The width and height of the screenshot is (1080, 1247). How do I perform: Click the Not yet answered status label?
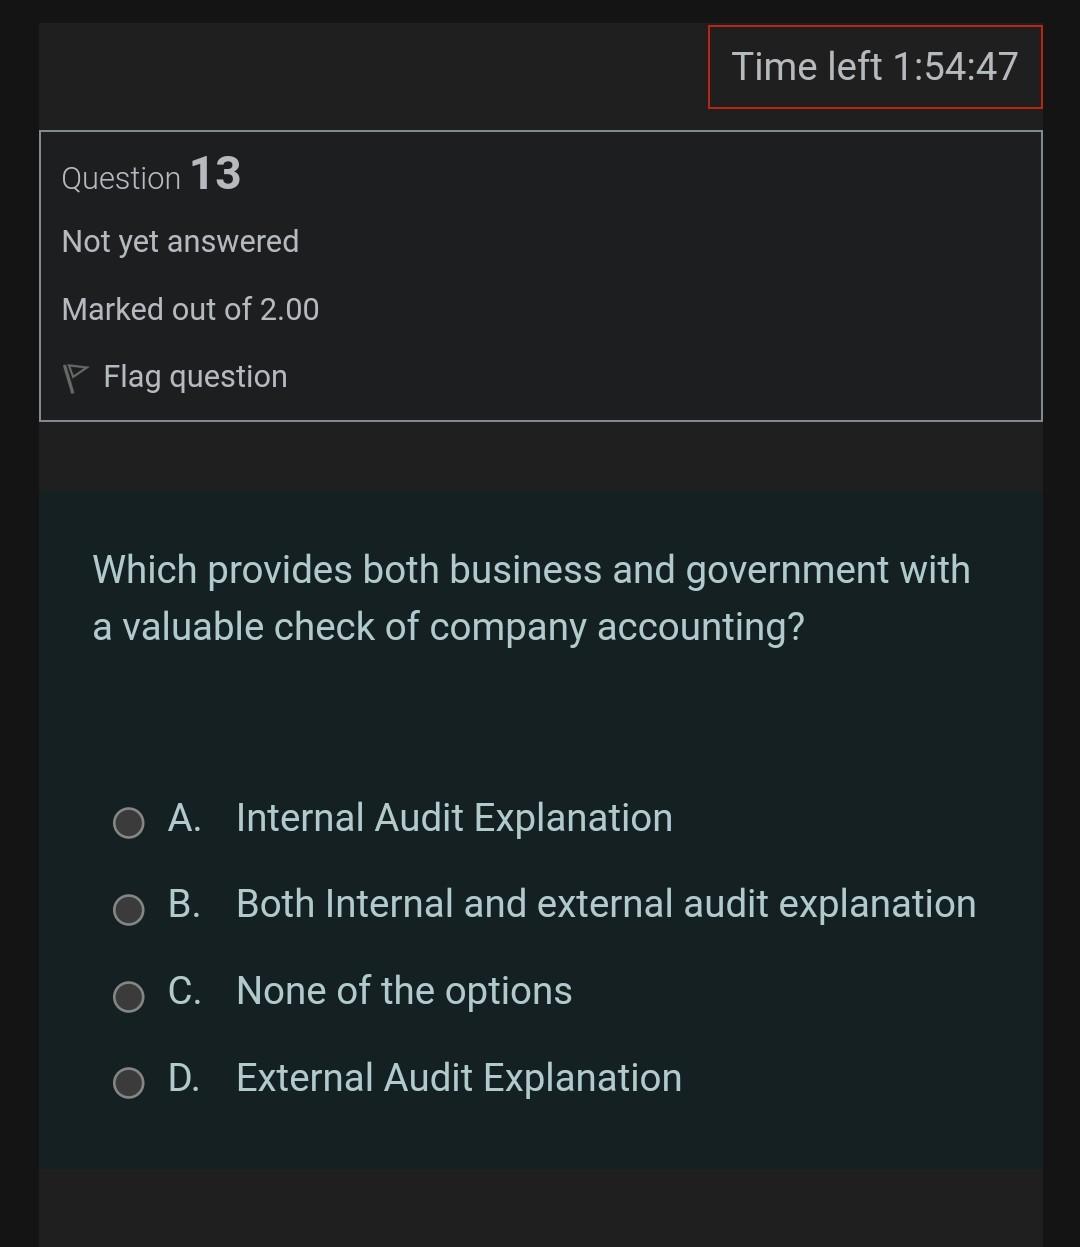(180, 241)
